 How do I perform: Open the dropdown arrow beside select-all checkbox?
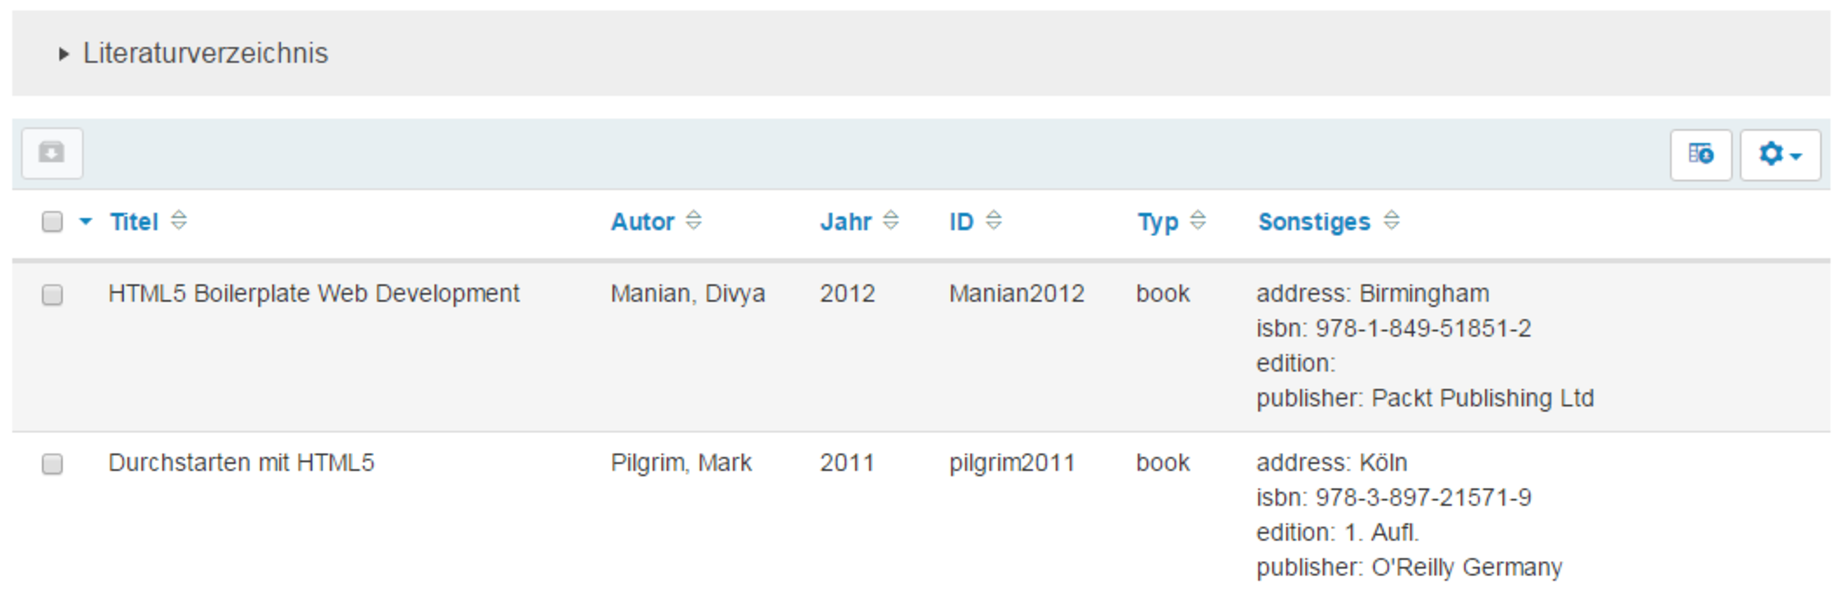(x=86, y=222)
